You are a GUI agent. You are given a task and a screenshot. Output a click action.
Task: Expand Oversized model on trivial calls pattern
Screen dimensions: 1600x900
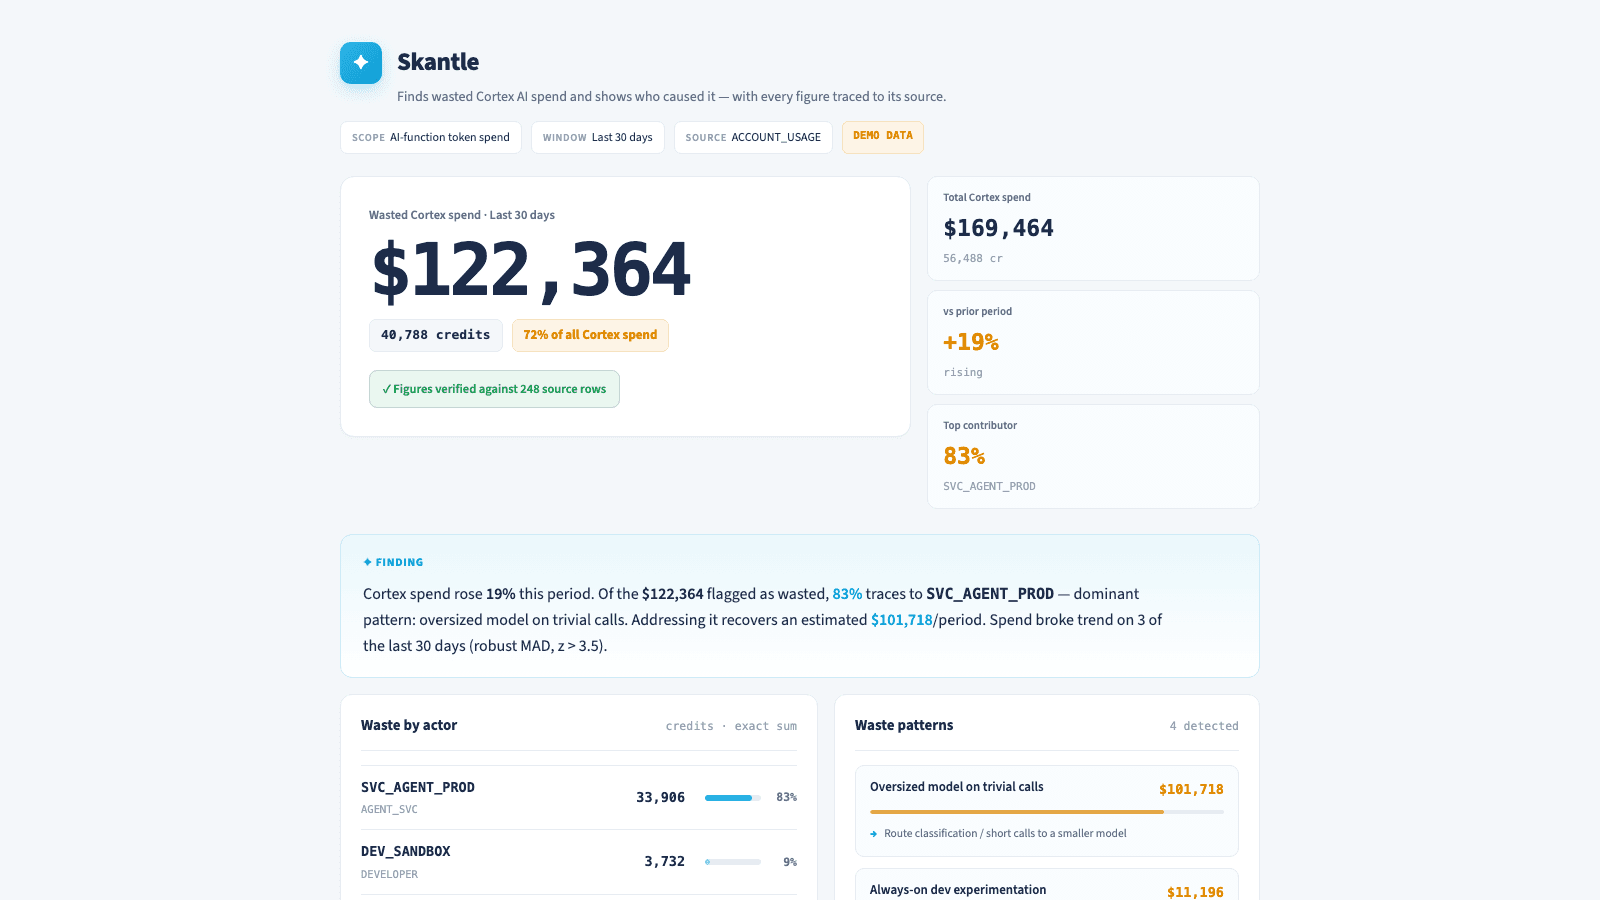point(1047,811)
